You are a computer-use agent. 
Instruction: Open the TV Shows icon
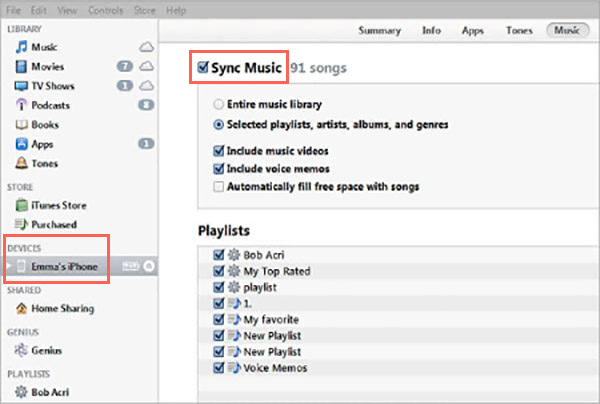[21, 86]
